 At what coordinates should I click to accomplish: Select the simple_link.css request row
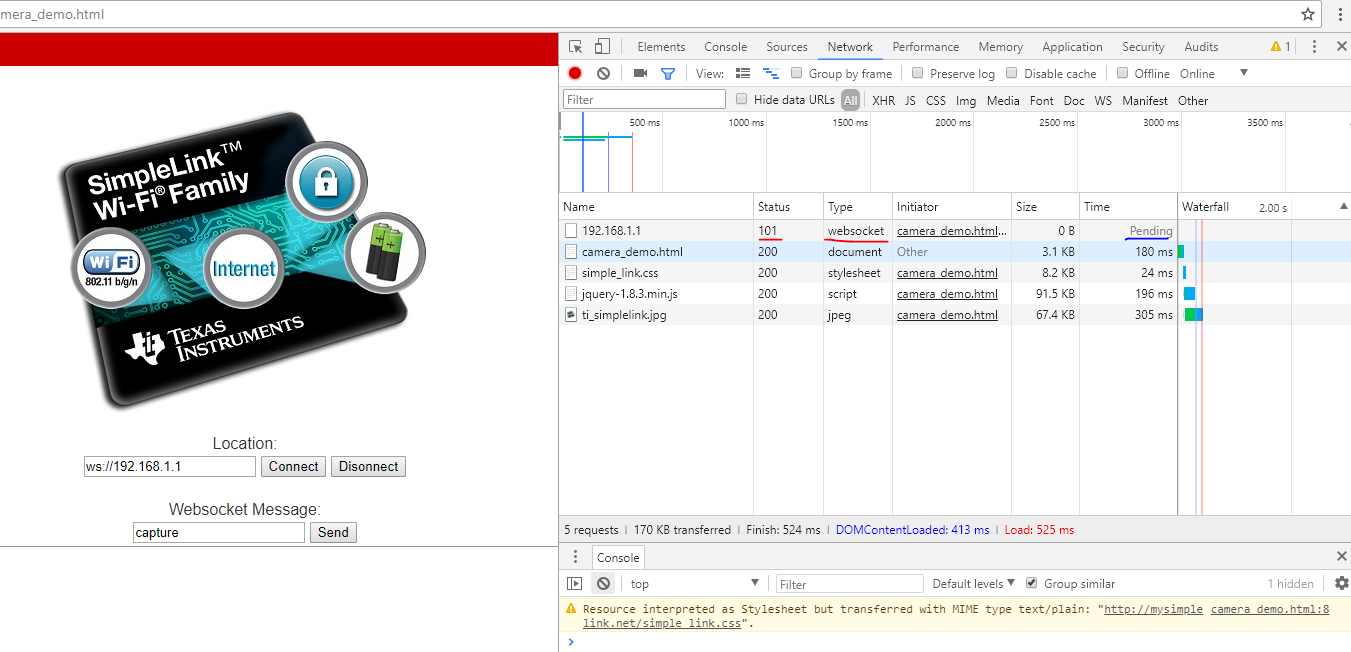(868, 273)
